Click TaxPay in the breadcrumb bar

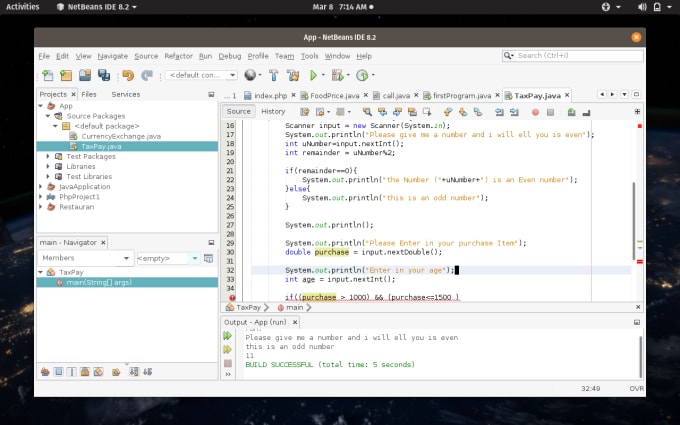pyautogui.click(x=248, y=307)
